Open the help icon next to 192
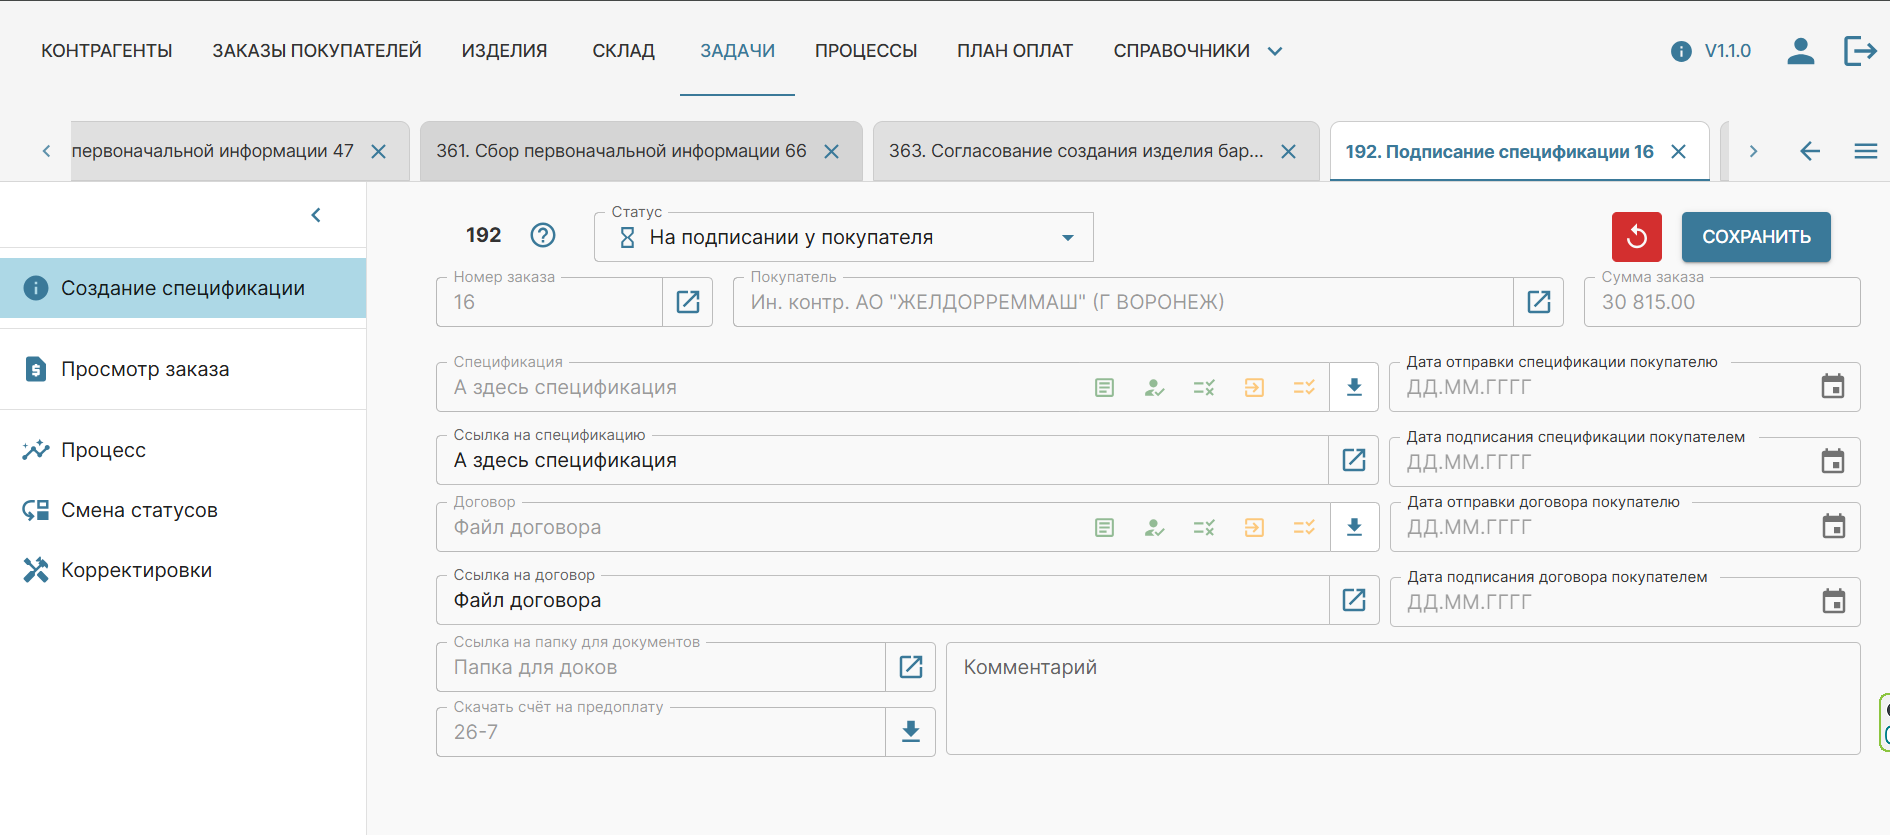The height and width of the screenshot is (835, 1890). point(543,235)
